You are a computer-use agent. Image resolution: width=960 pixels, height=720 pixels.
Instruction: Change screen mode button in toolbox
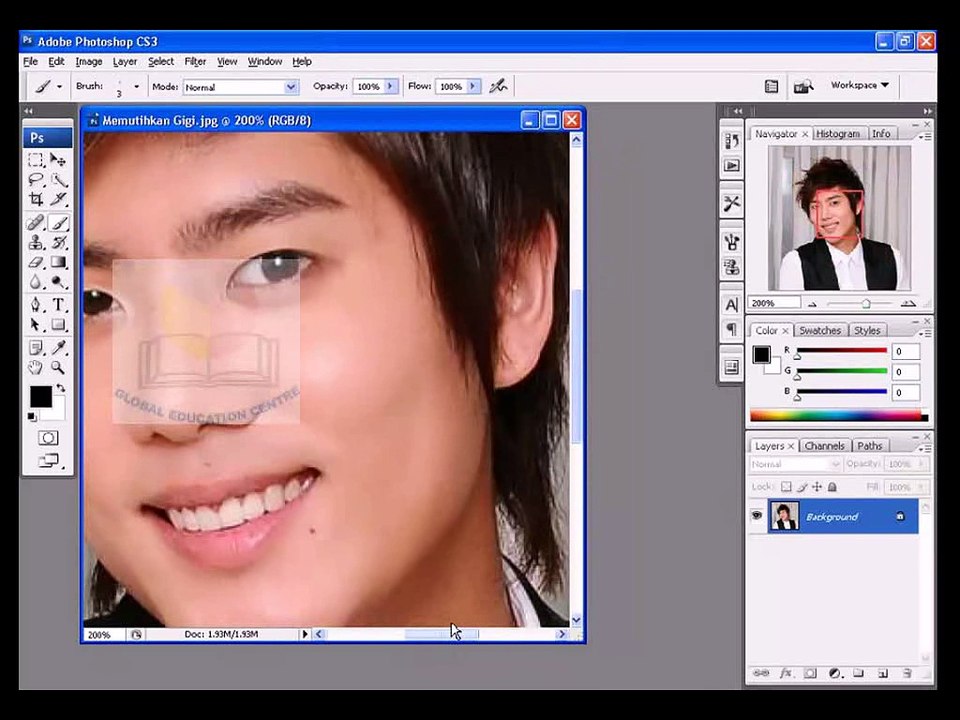[48, 460]
